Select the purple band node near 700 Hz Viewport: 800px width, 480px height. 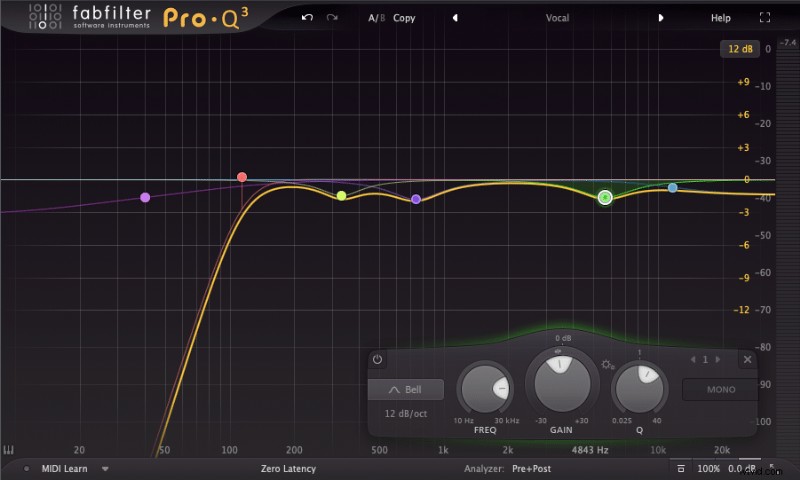tap(416, 199)
